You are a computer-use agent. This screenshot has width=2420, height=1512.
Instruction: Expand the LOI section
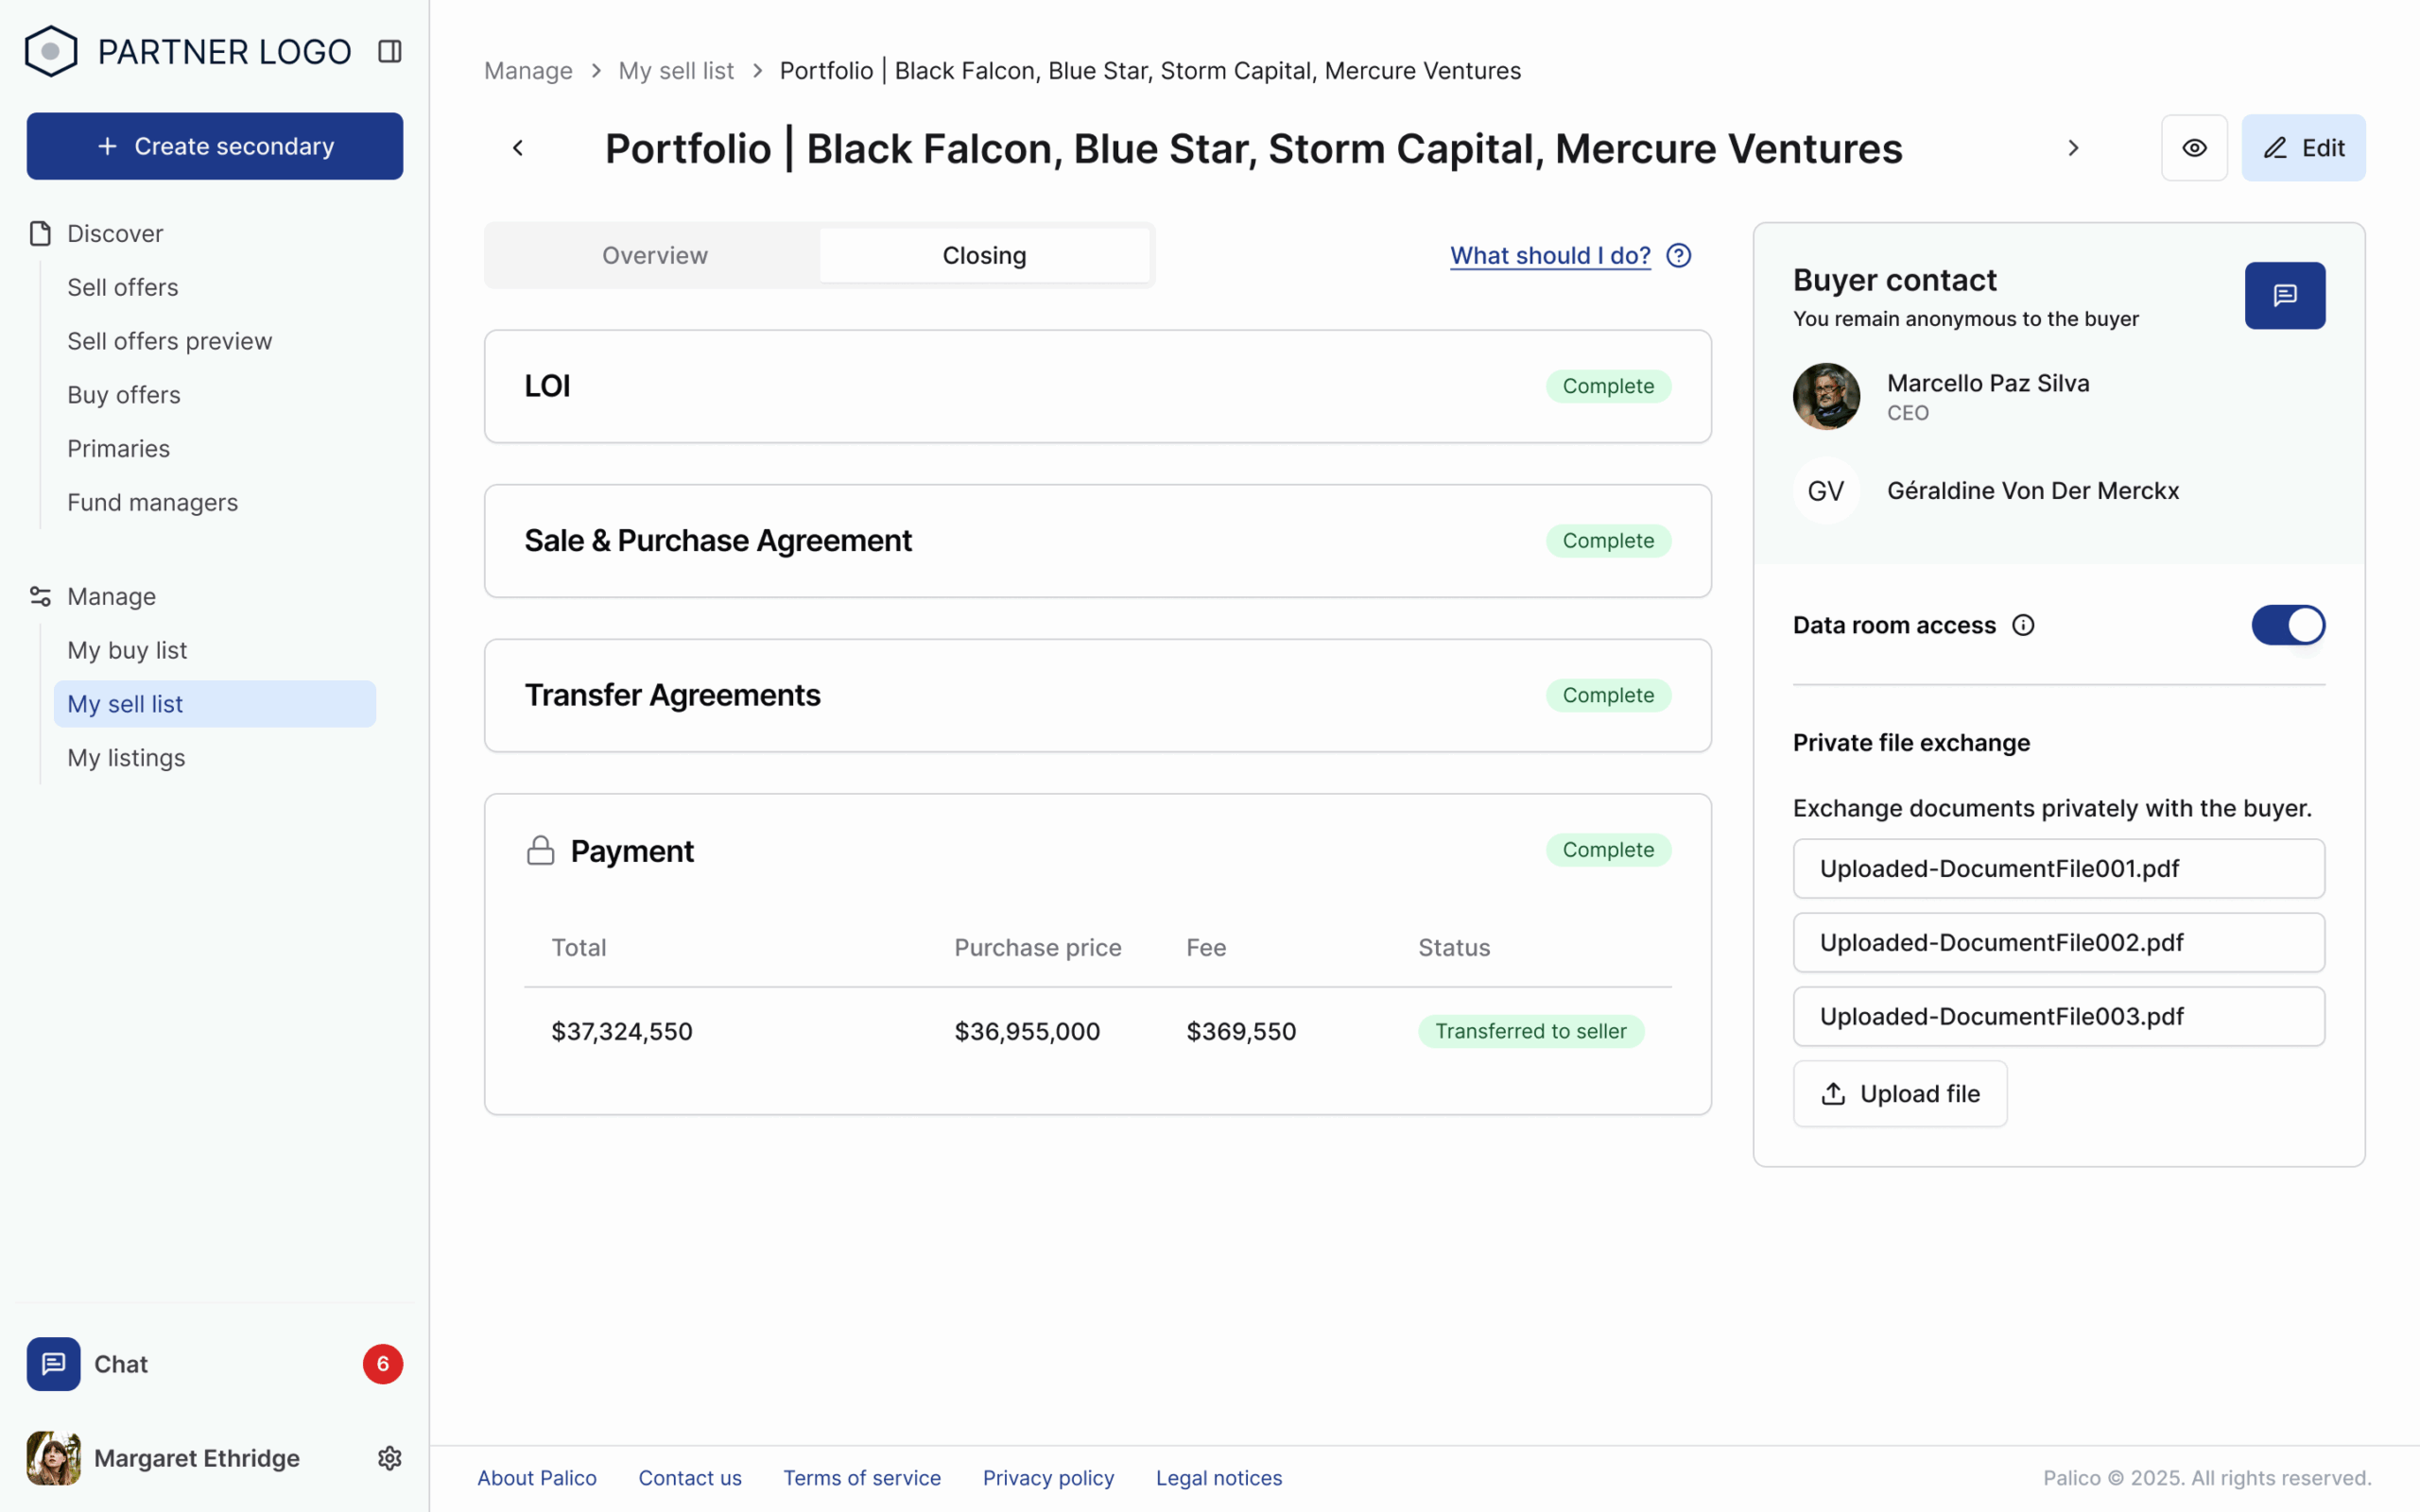coord(1097,386)
